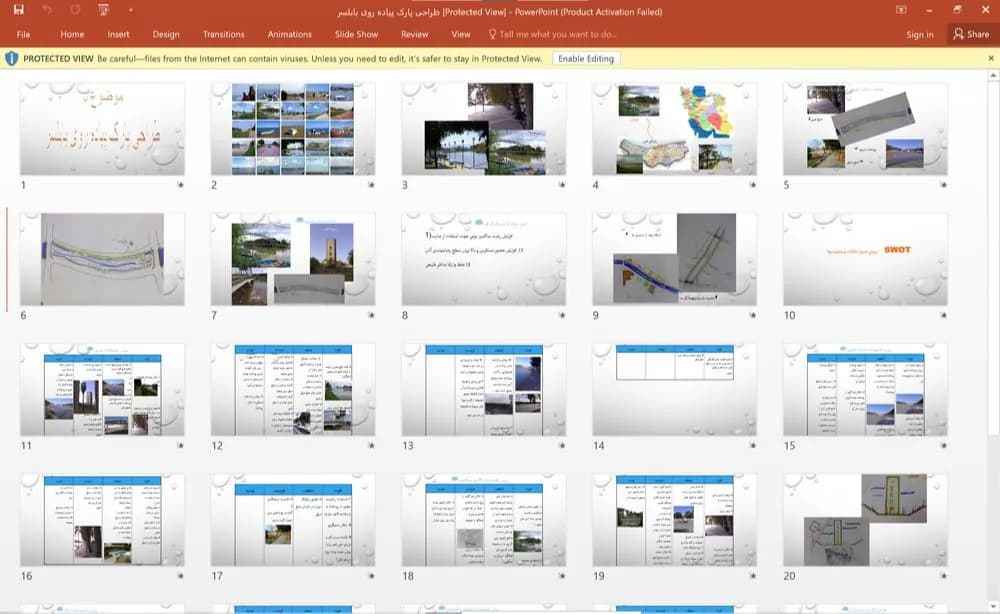Click the Share person icon
Image resolution: width=1000 pixels, height=614 pixels.
(958, 34)
